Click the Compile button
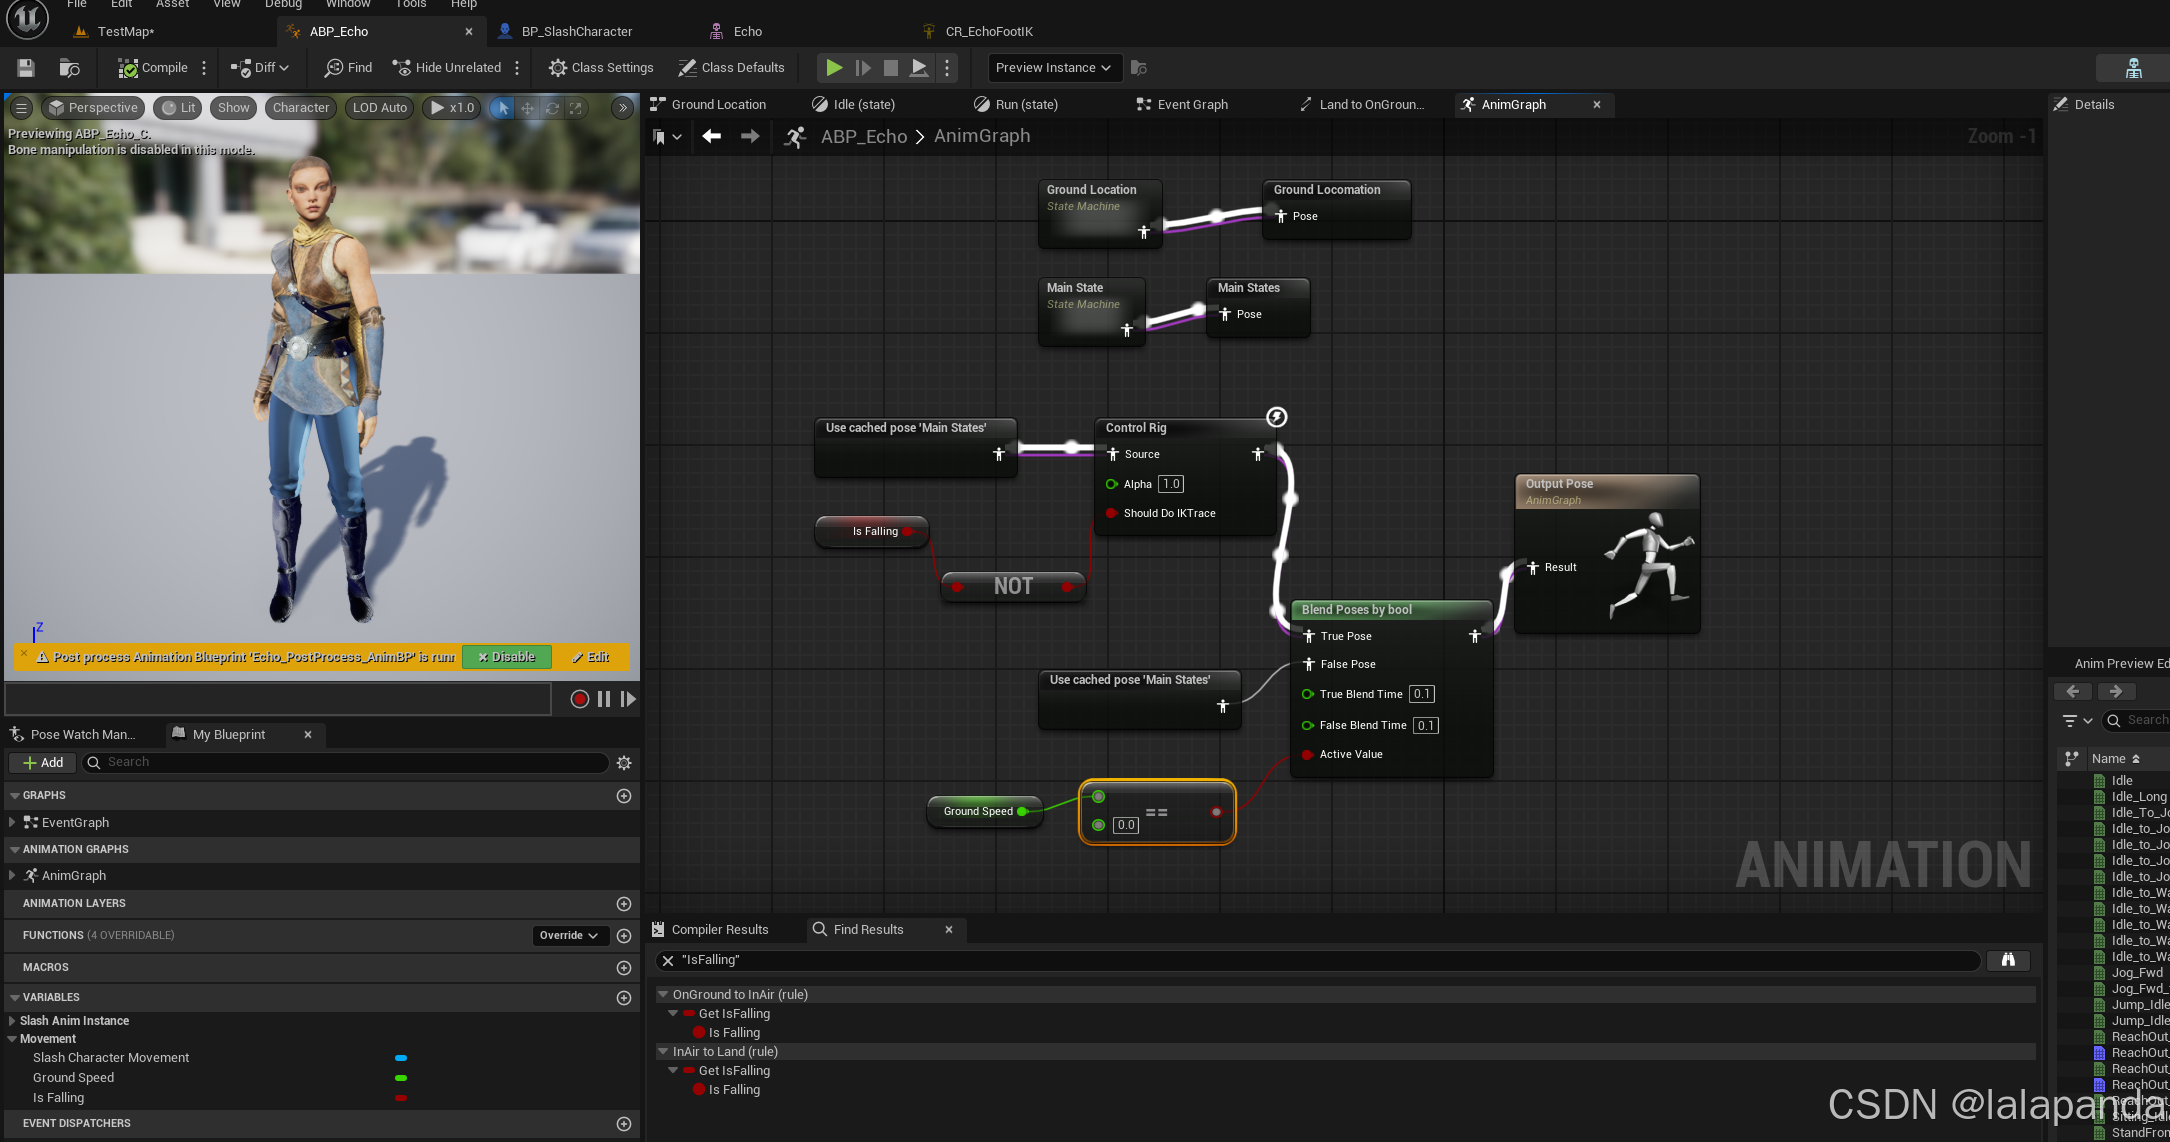The image size is (2170, 1142). [x=153, y=68]
